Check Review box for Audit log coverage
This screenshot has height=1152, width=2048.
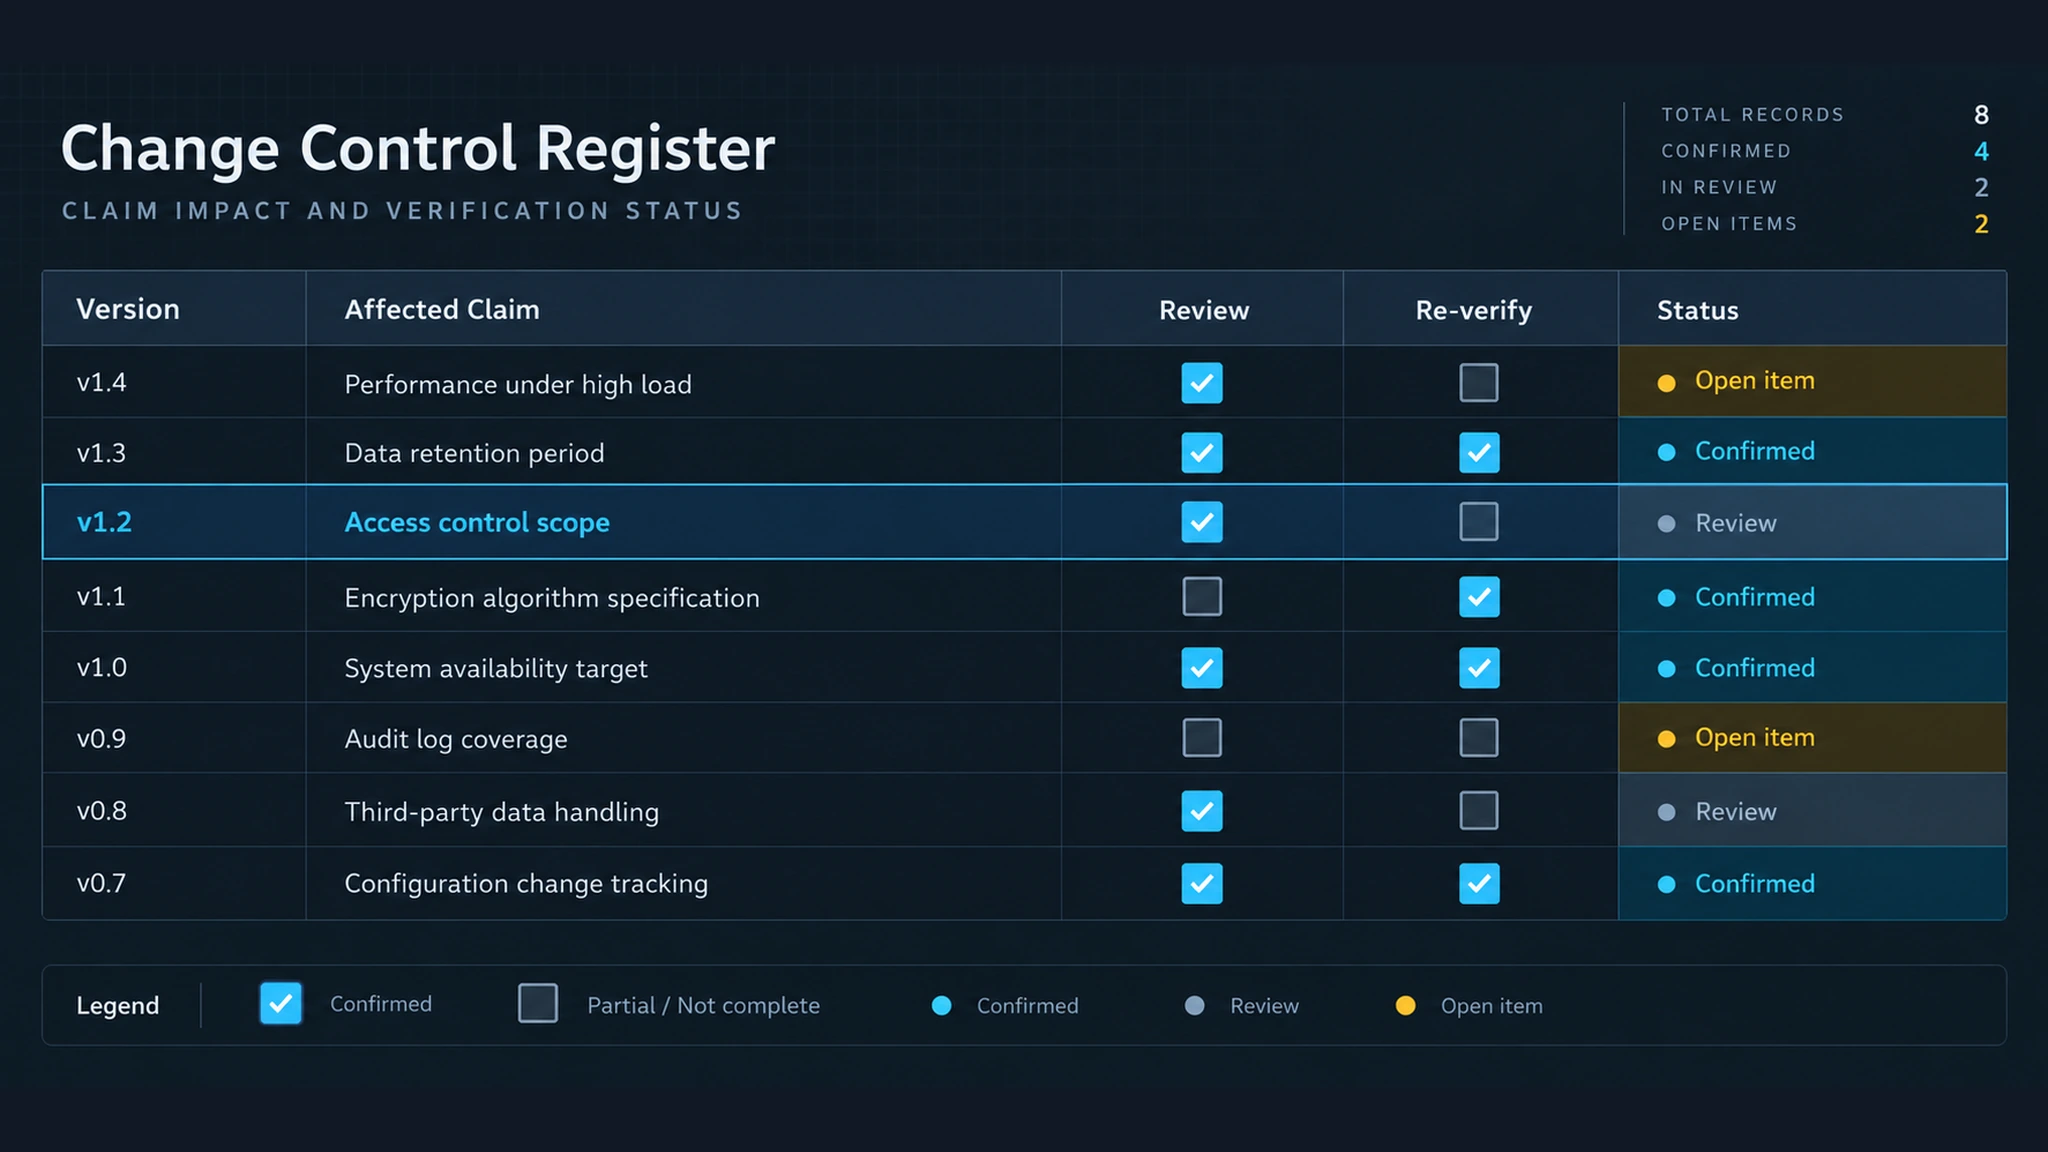coord(1201,738)
